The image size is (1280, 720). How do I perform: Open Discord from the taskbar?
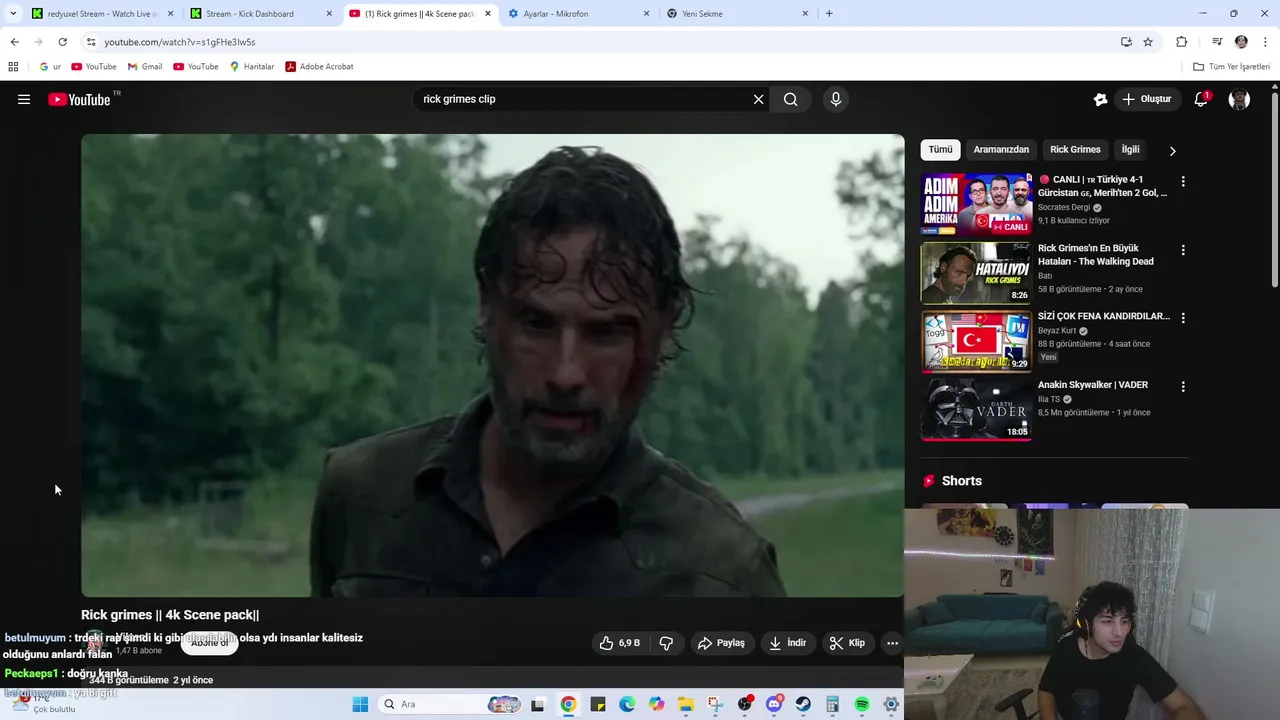click(774, 704)
